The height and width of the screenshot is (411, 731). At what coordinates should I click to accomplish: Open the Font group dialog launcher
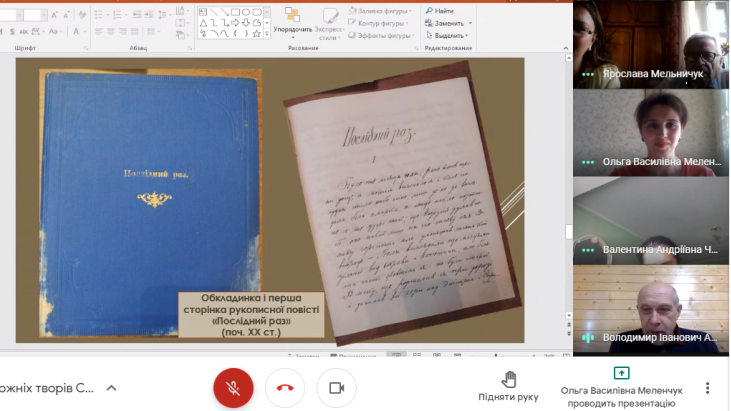[x=86, y=48]
